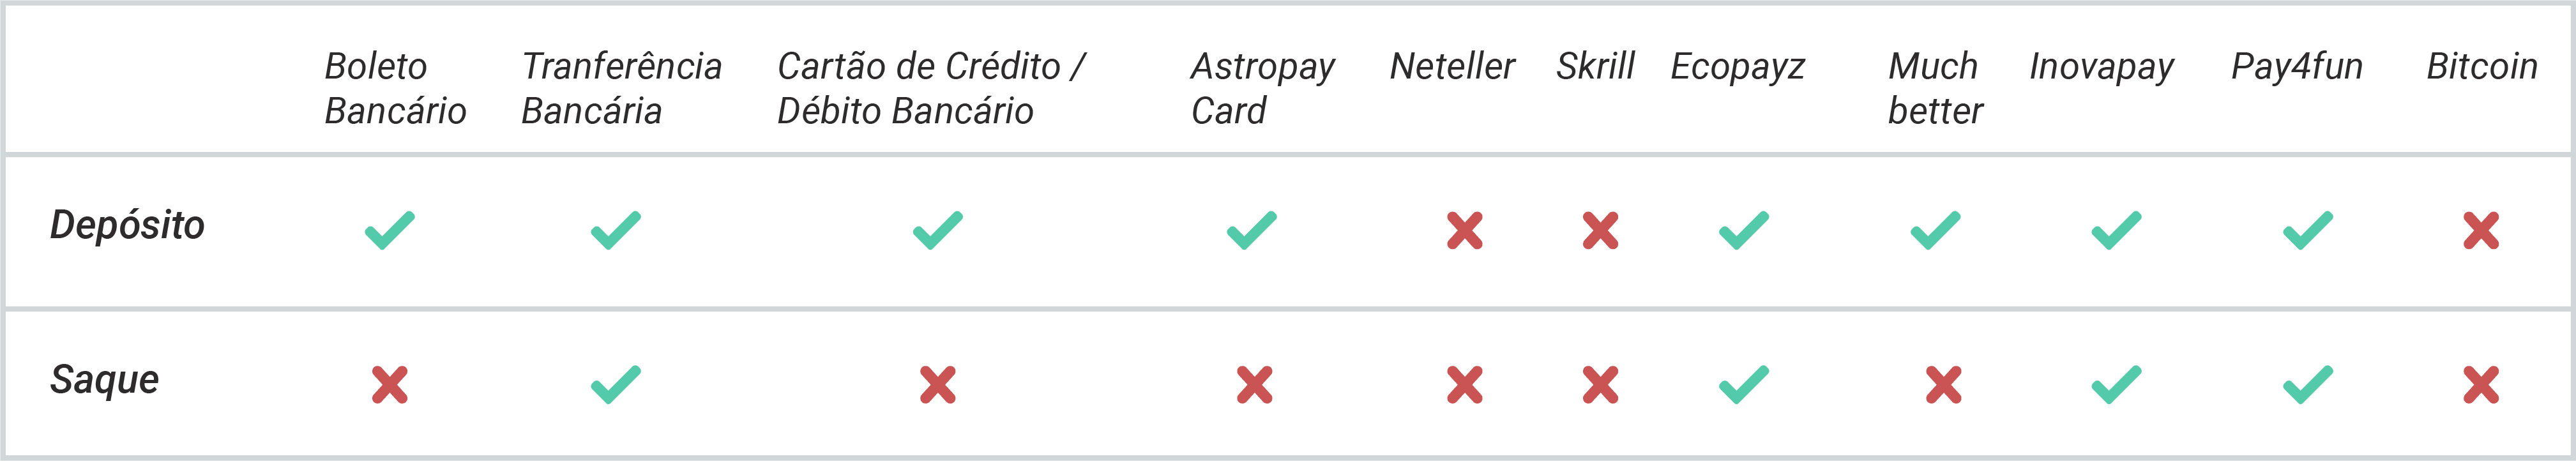
Task: Select the Depósito red cross for Bitcoin
Action: (x=2481, y=230)
